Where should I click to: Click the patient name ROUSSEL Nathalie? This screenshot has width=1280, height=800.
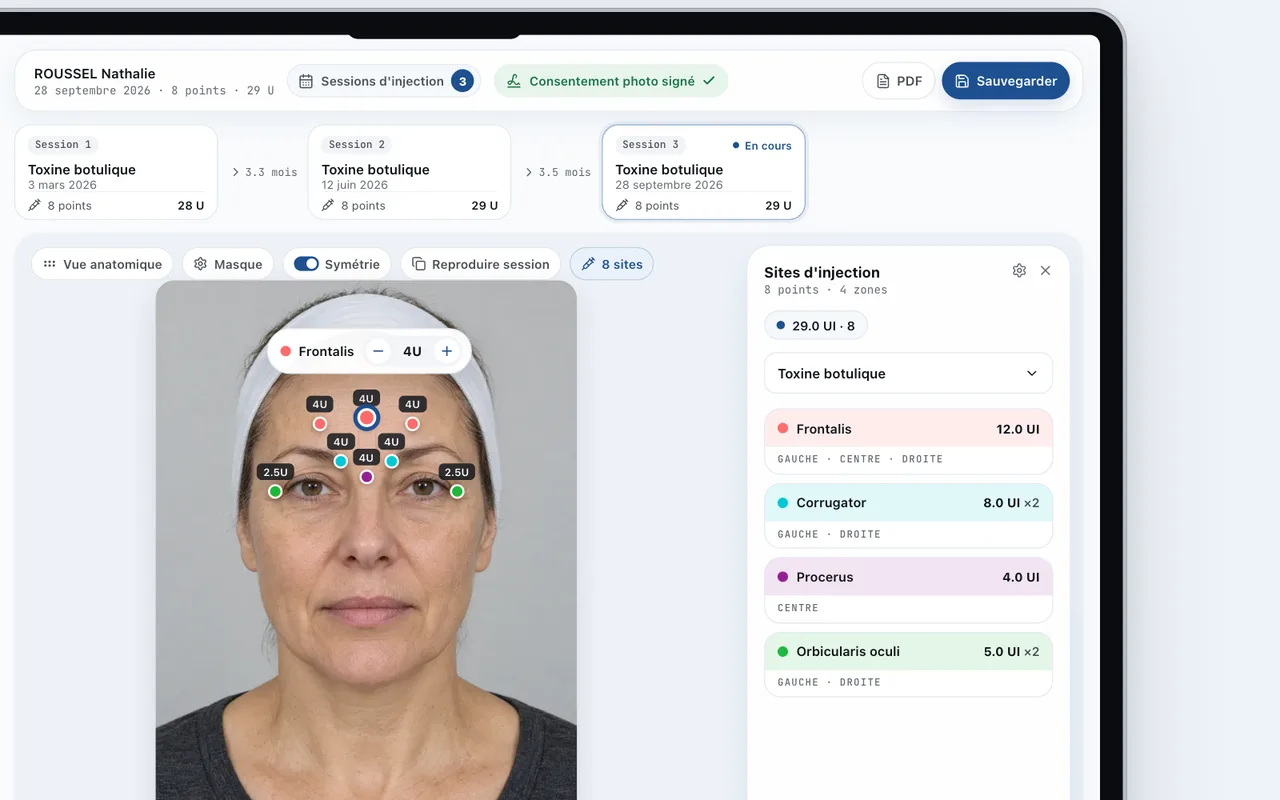pyautogui.click(x=95, y=74)
